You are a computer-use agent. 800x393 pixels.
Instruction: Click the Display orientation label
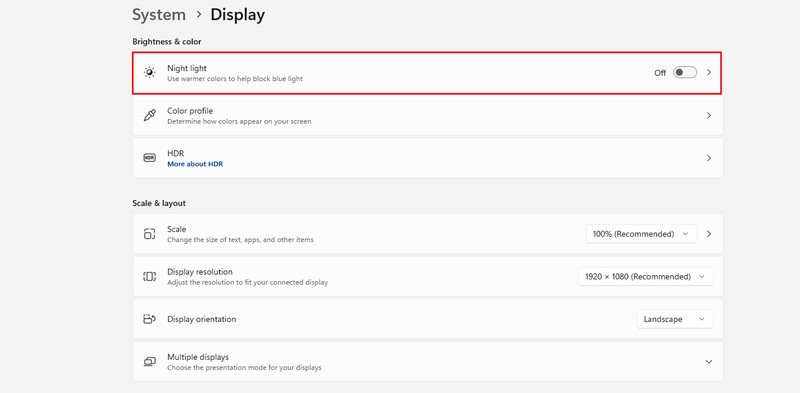coord(202,319)
